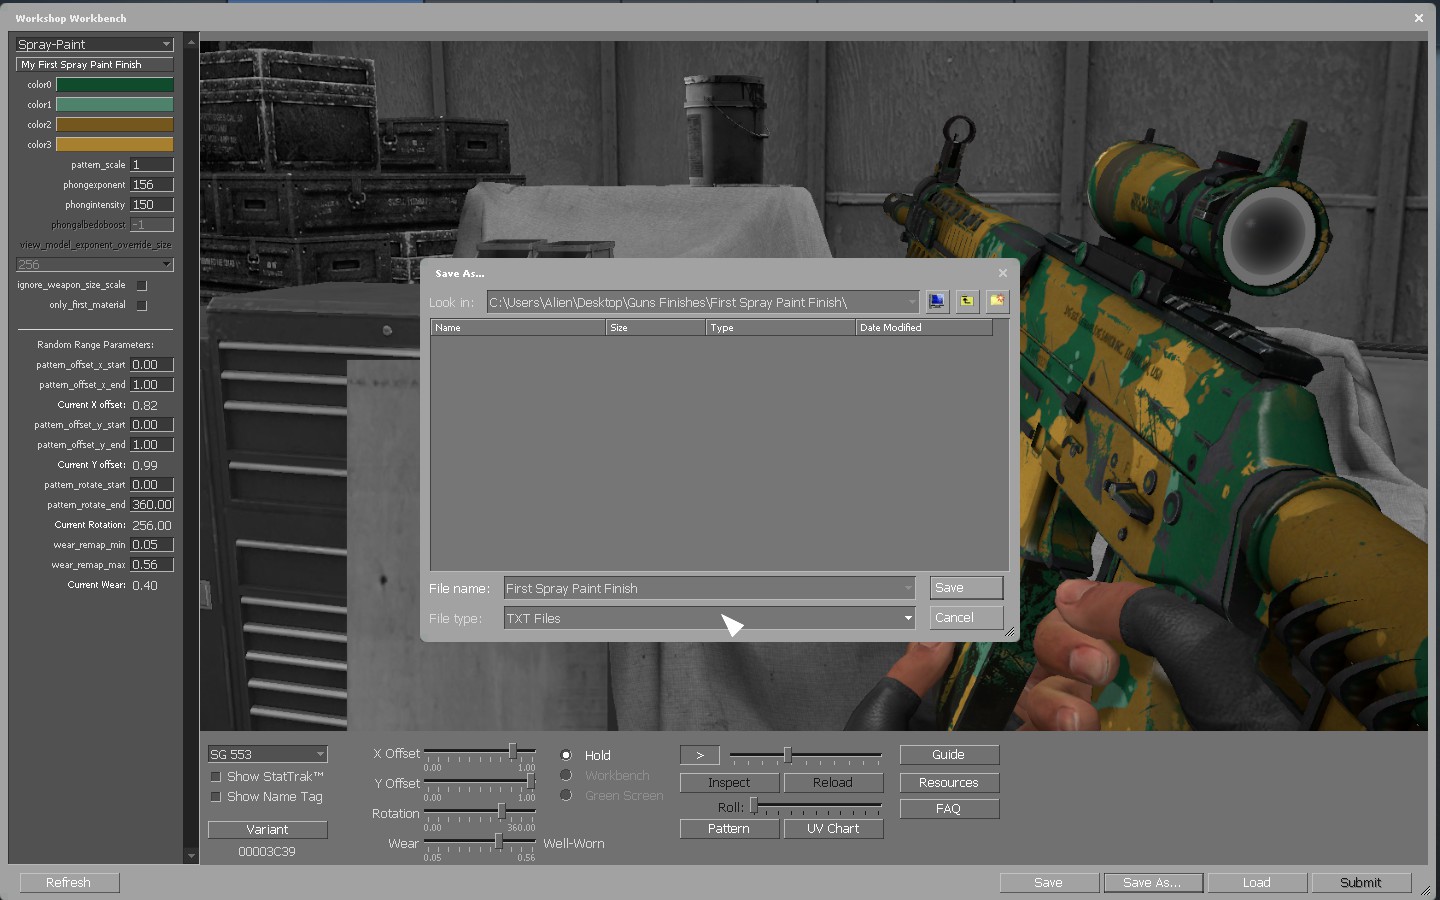Click the Load button
The width and height of the screenshot is (1440, 900).
pyautogui.click(x=1257, y=882)
